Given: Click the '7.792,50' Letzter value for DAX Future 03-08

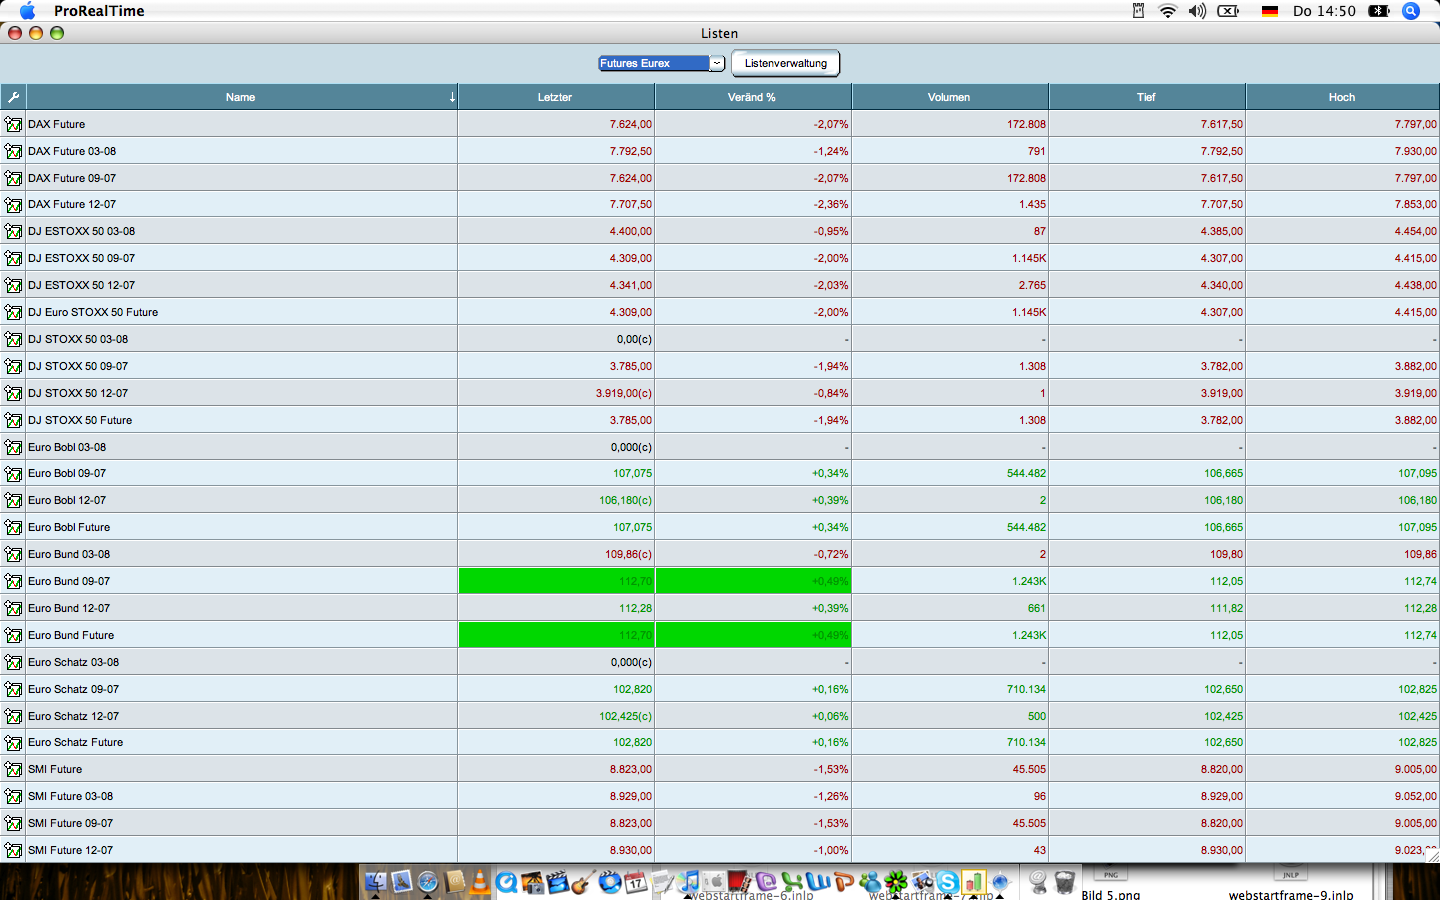Looking at the screenshot, I should (x=631, y=151).
